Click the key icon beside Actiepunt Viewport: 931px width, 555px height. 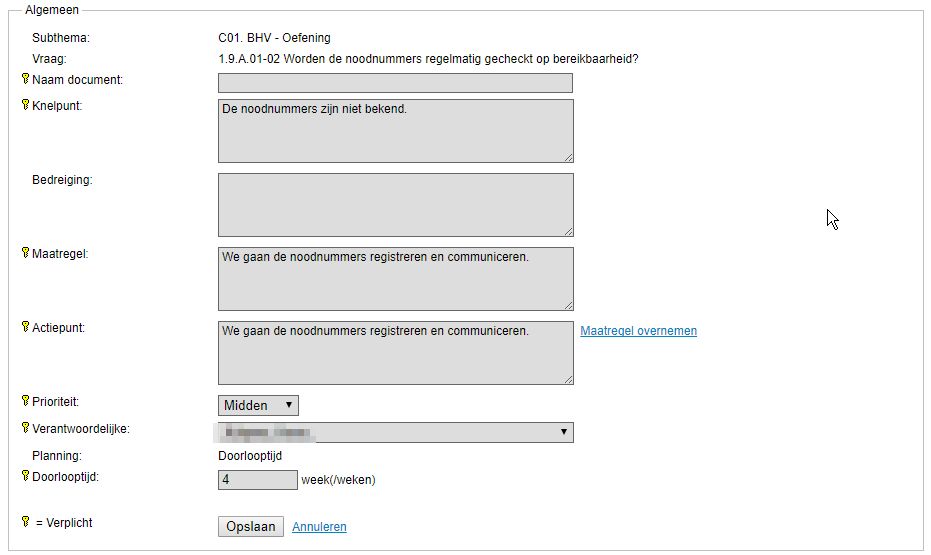tap(25, 327)
